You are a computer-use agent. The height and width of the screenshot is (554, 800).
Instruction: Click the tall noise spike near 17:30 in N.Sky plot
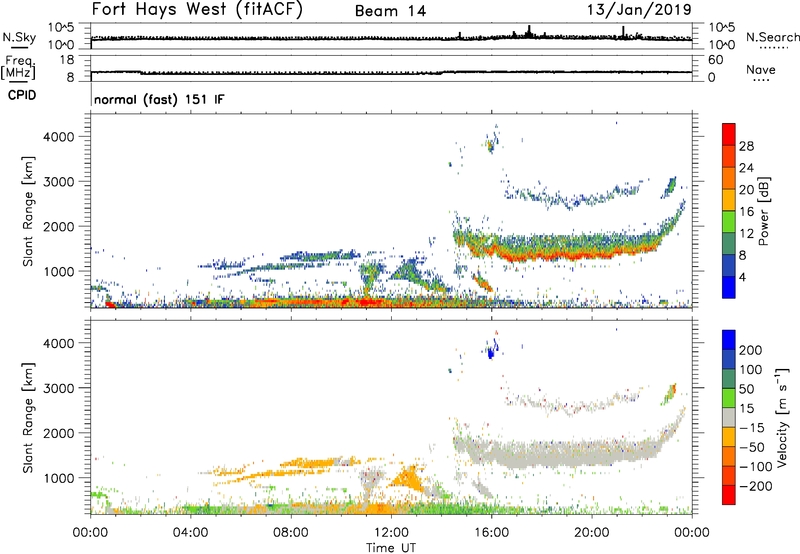pyautogui.click(x=529, y=31)
